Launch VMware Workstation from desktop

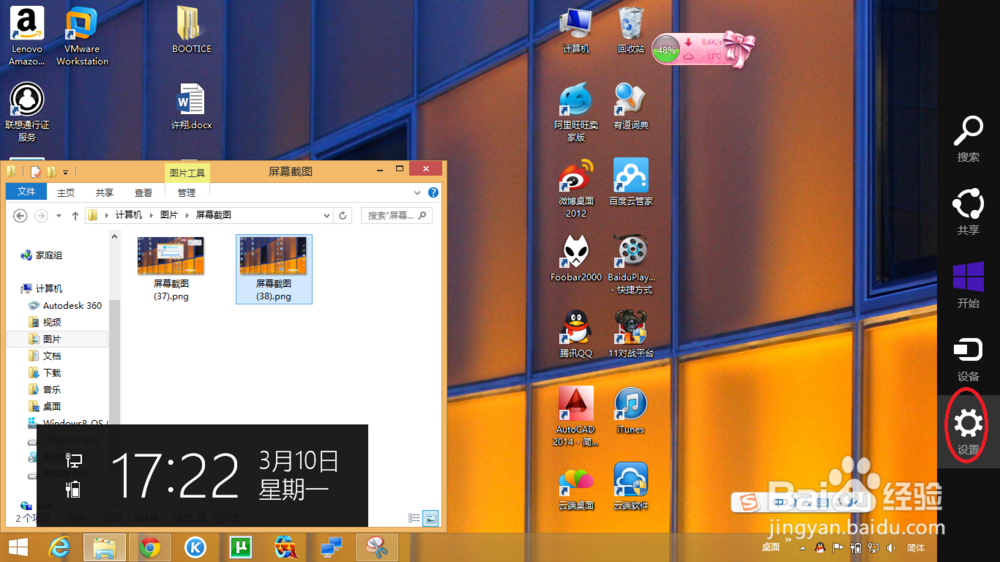82,36
